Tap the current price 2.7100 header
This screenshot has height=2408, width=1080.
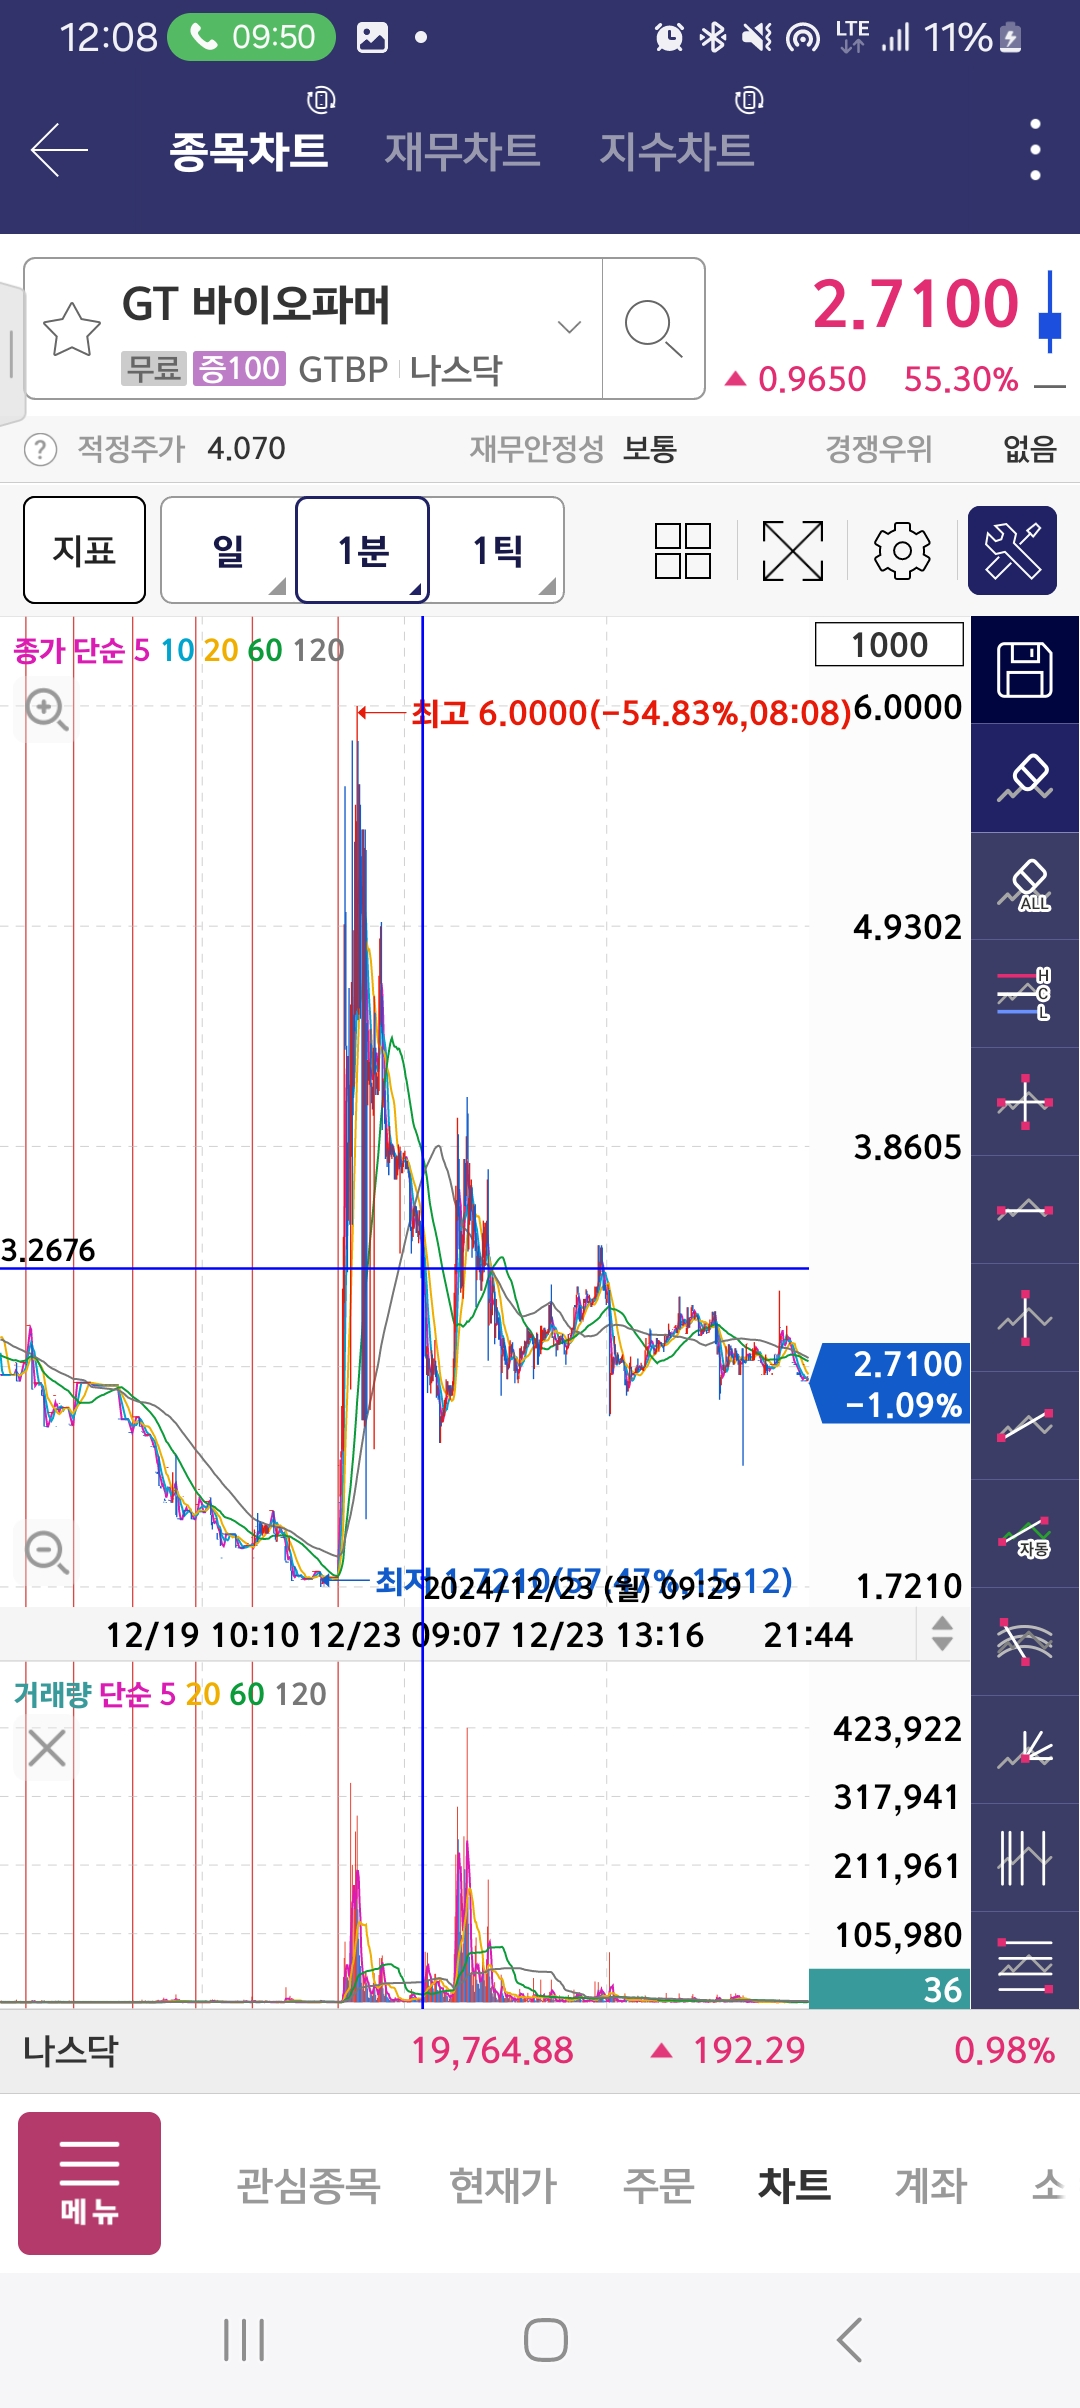(x=915, y=304)
